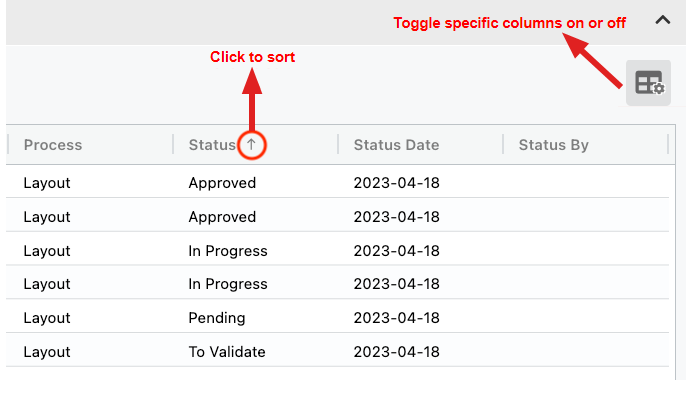The height and width of the screenshot is (399, 686).
Task: Select the first In Progress row
Action: 337,251
